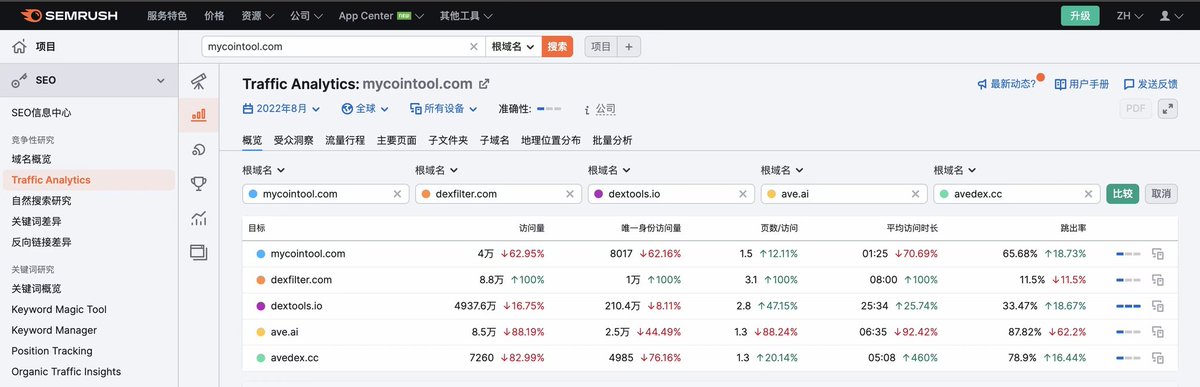
Task: Click the PDF export button
Action: [1135, 110]
